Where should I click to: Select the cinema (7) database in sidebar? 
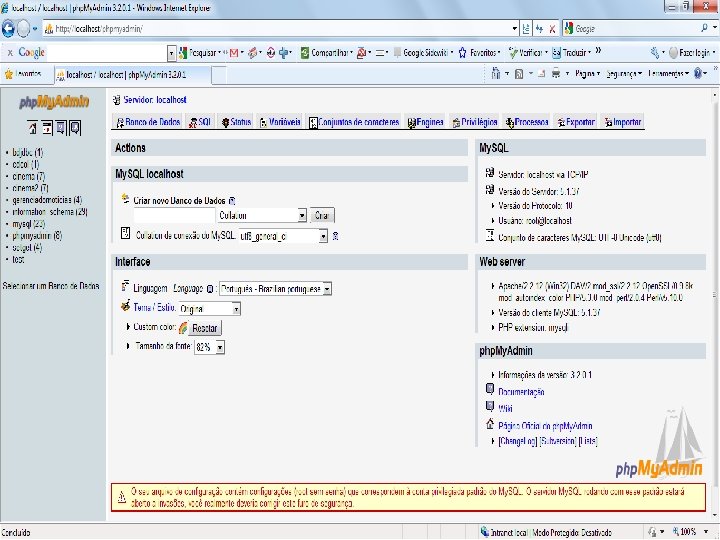pos(28,176)
